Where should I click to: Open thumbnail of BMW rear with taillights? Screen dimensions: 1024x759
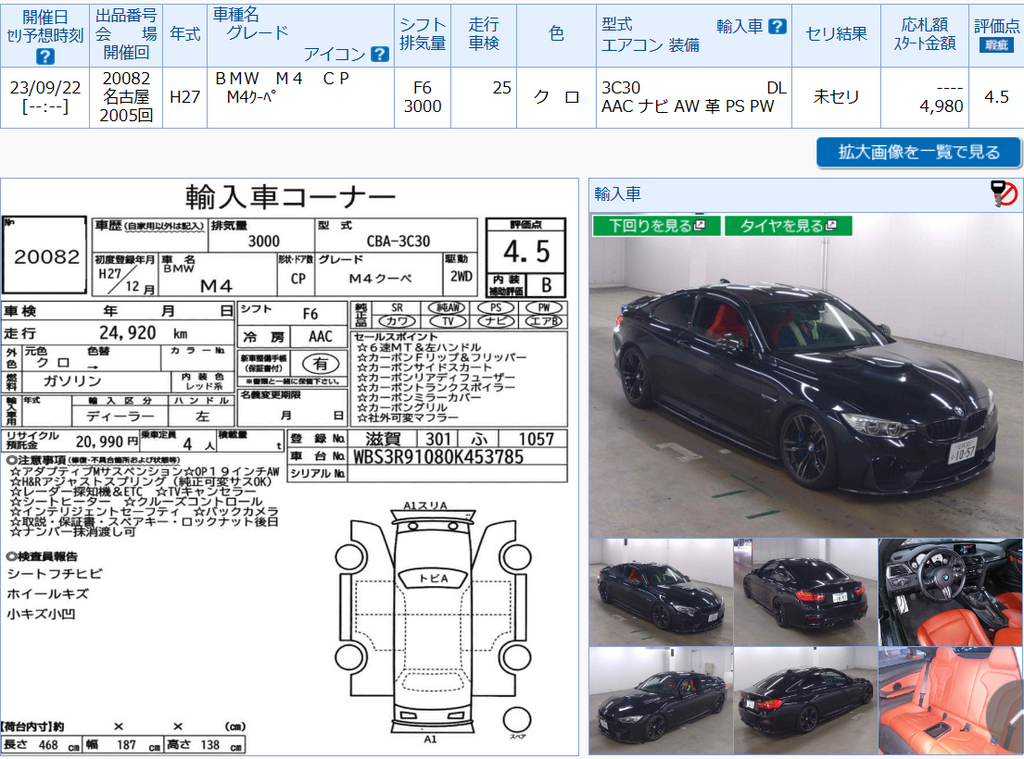tap(805, 592)
